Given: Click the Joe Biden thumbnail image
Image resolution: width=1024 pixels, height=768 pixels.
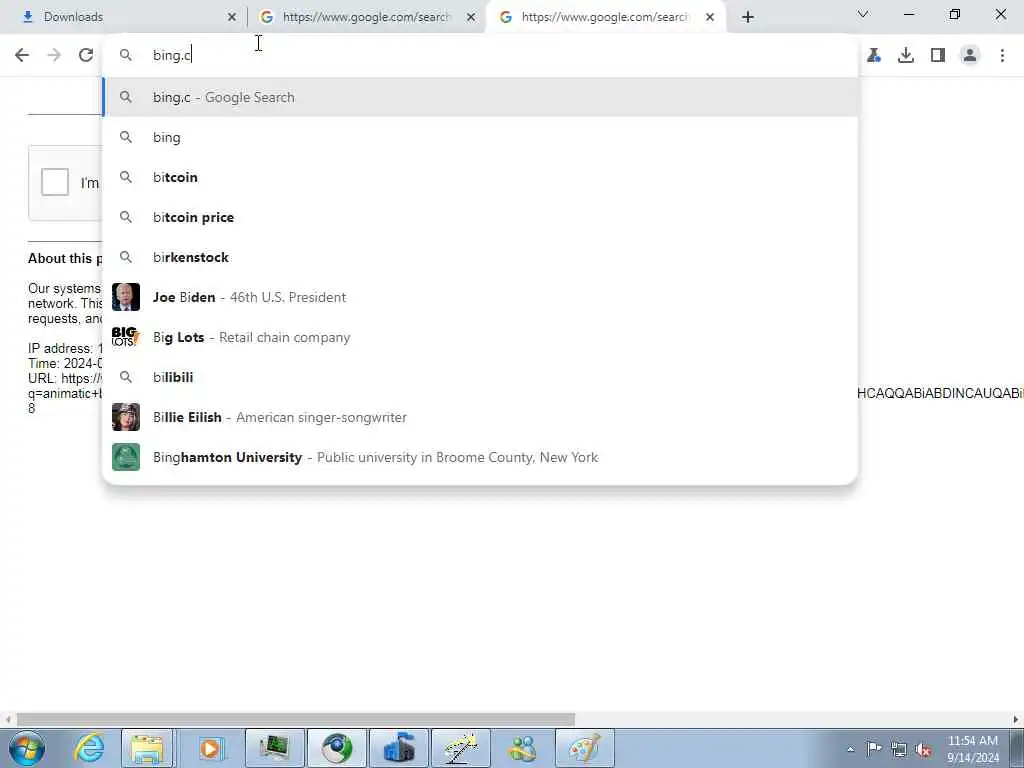Looking at the screenshot, I should click(126, 297).
